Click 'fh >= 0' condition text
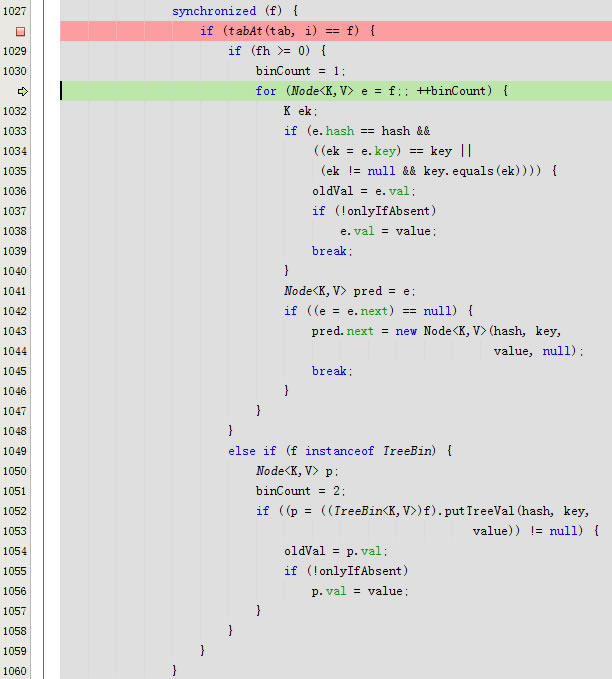Screen dimensions: 612x679 pos(280,51)
